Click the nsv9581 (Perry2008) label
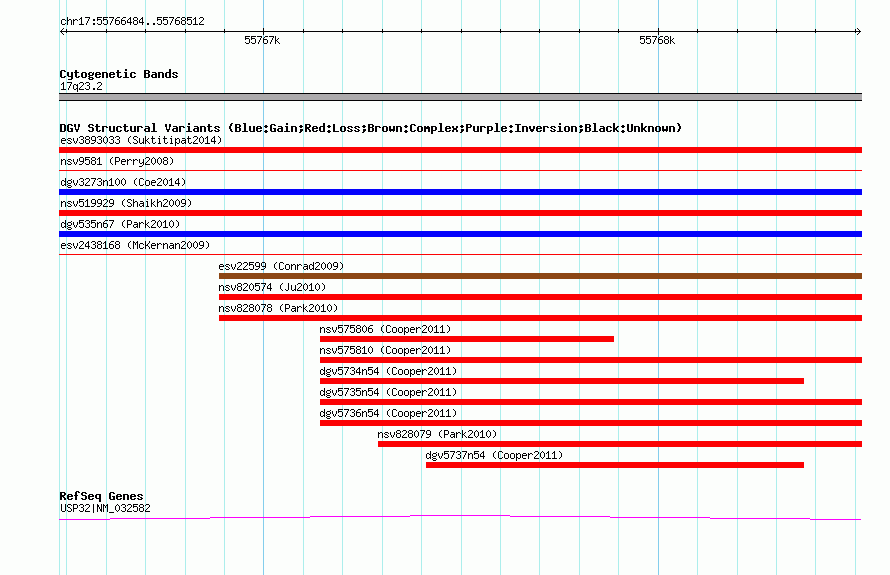 click(117, 161)
